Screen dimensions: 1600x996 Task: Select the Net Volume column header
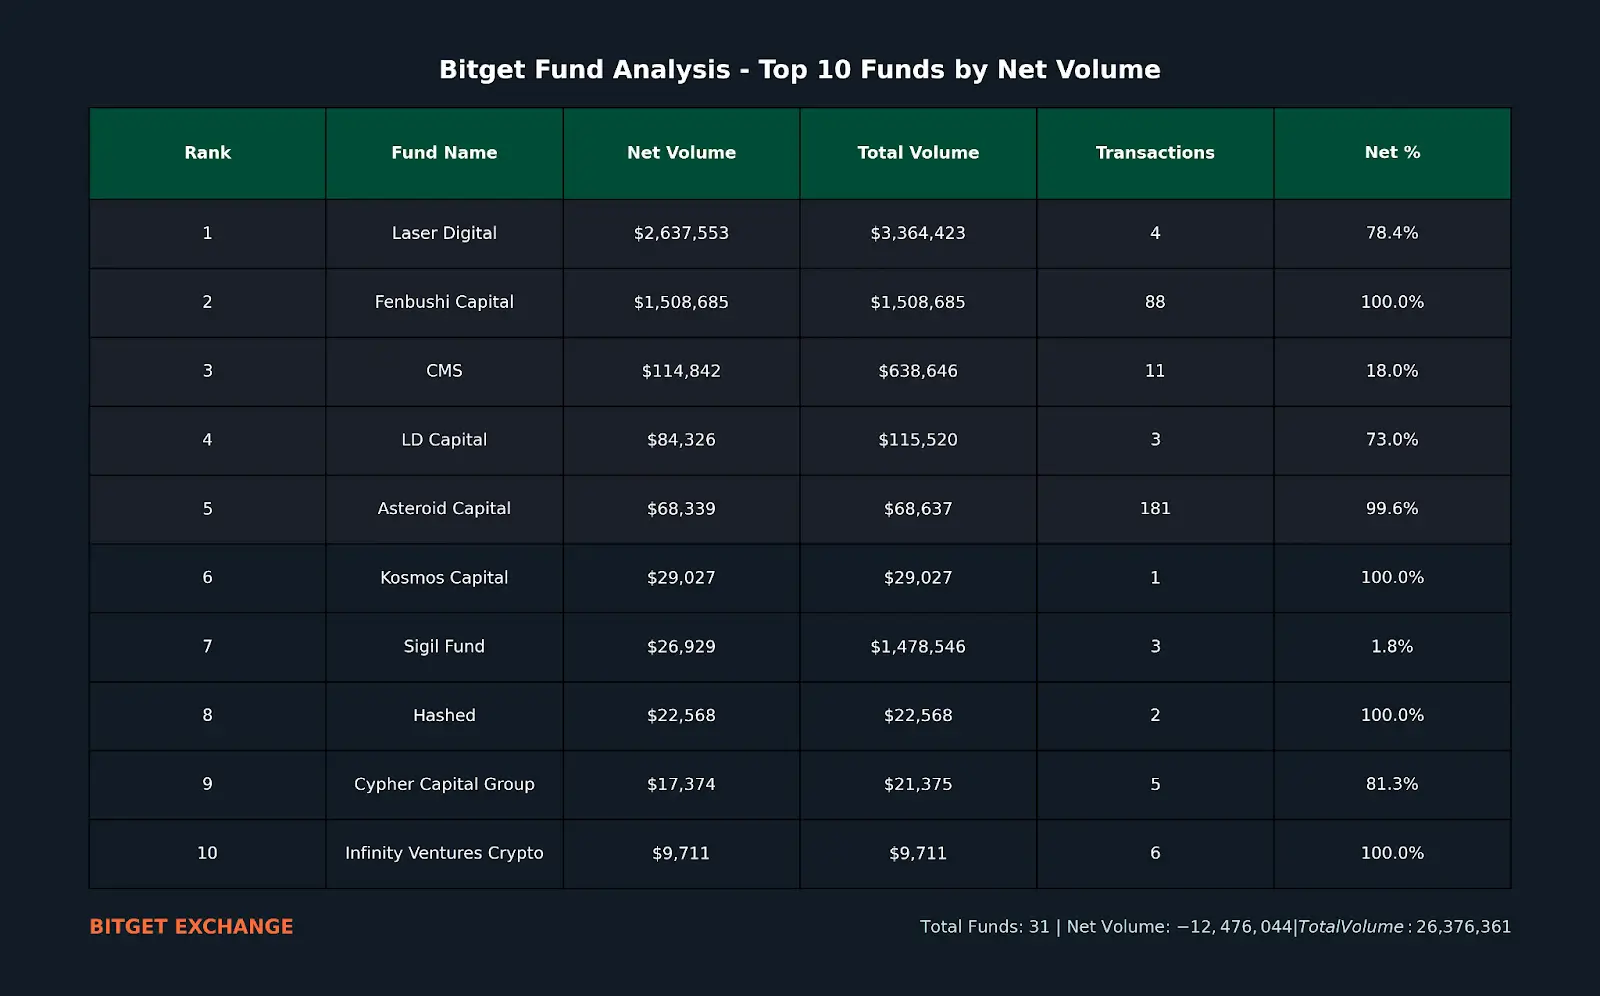[x=681, y=153]
